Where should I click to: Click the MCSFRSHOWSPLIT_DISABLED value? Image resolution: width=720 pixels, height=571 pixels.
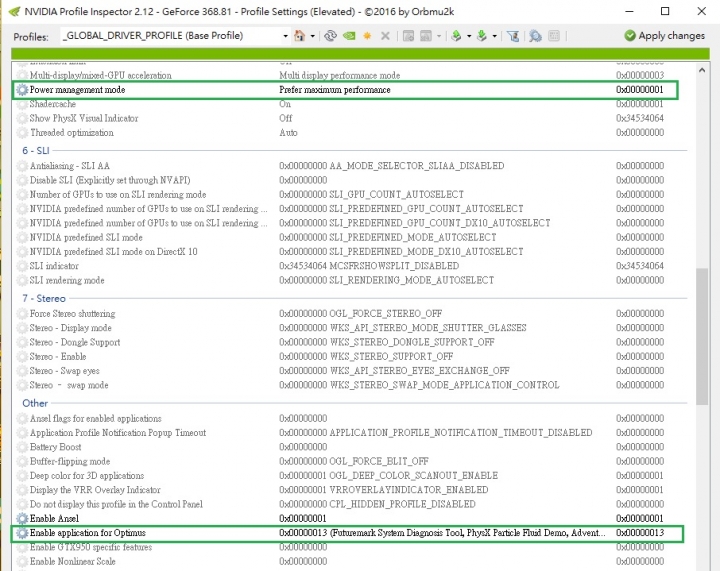coord(394,266)
